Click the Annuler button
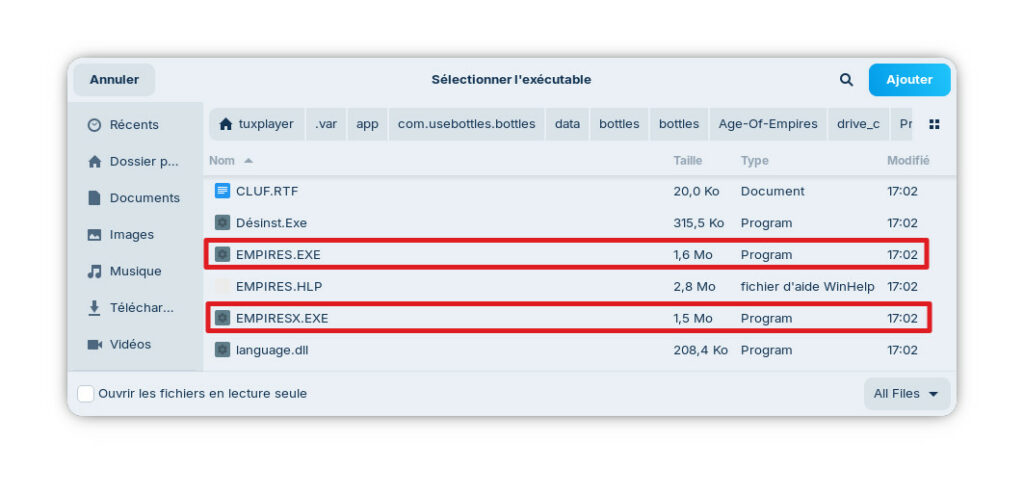 click(x=114, y=80)
